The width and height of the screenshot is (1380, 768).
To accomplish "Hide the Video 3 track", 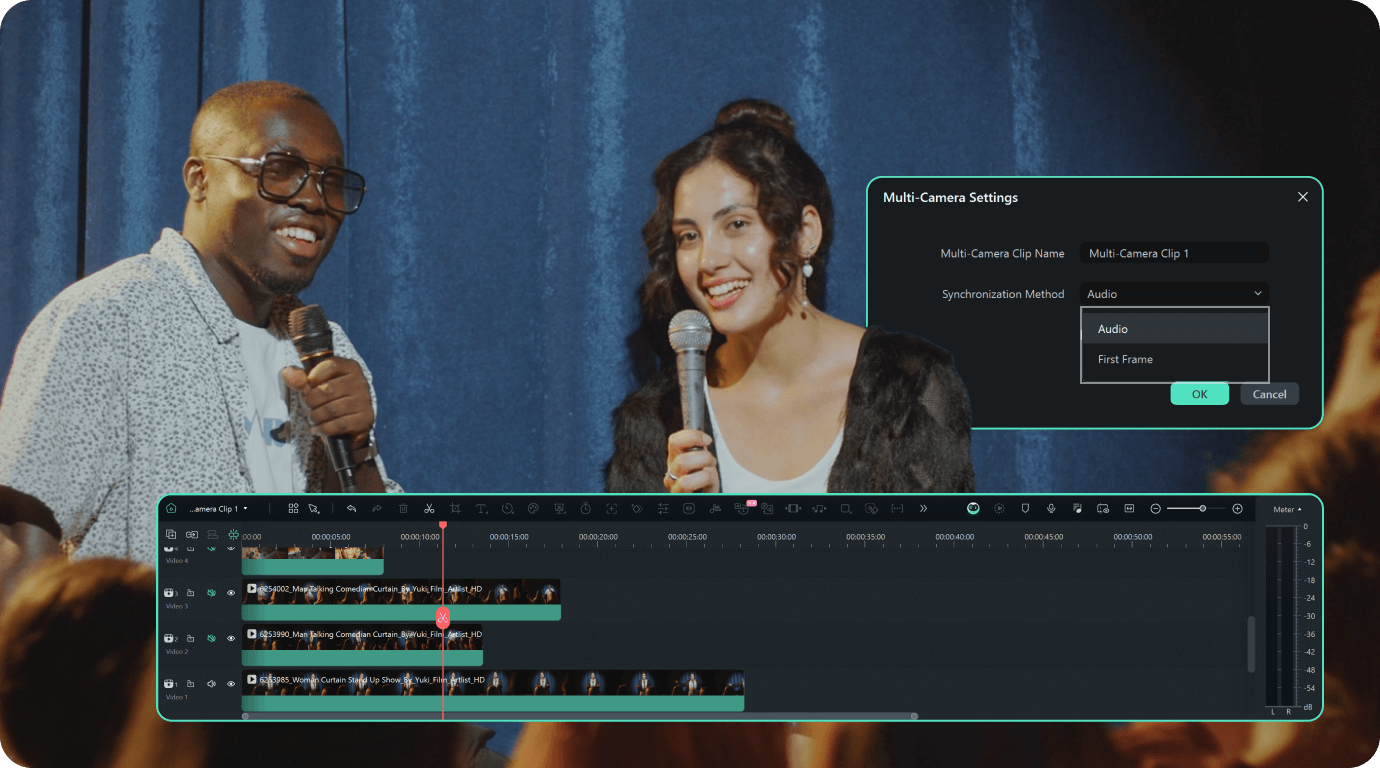I will 231,593.
